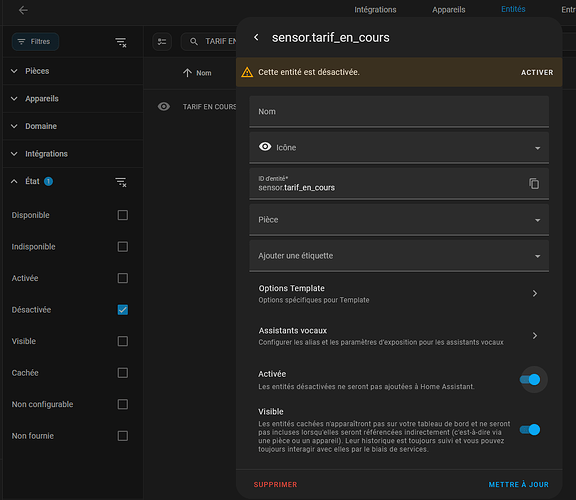The height and width of the screenshot is (500, 576).
Task: Check the Disponible state checkbox
Action: 123,215
